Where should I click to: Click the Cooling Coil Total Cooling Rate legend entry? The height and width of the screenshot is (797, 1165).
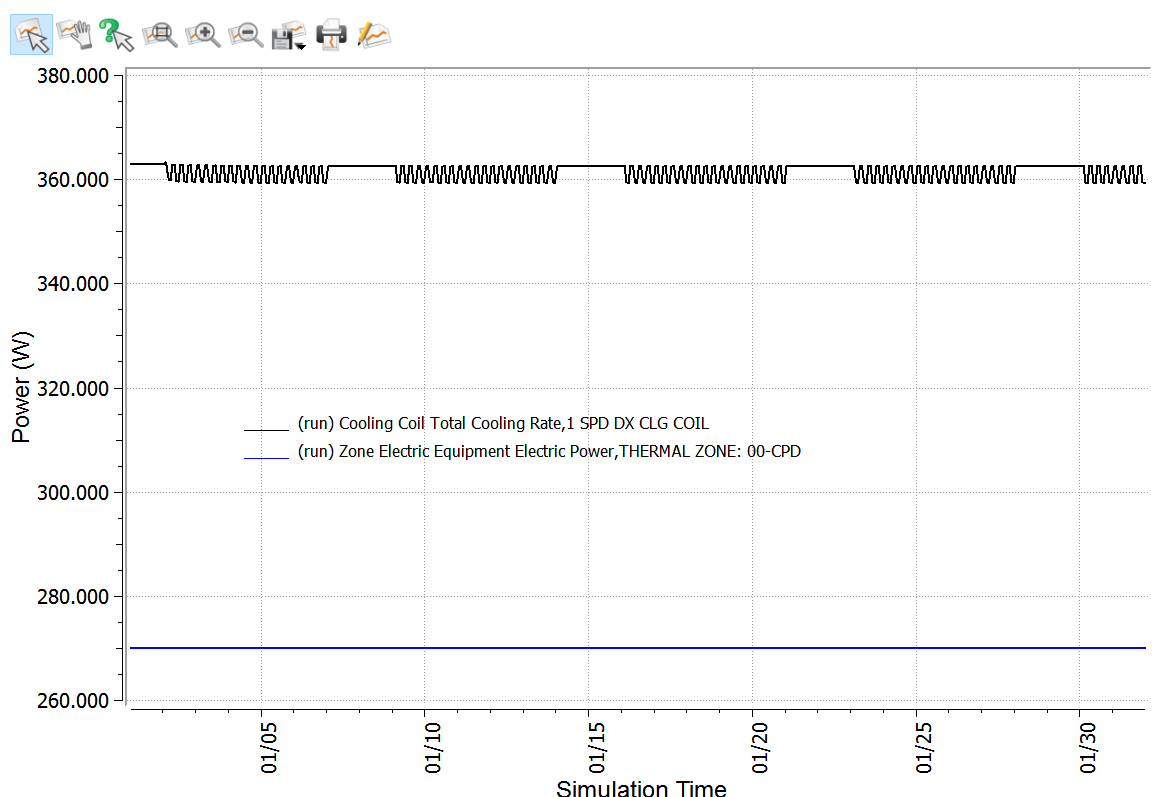click(x=503, y=423)
